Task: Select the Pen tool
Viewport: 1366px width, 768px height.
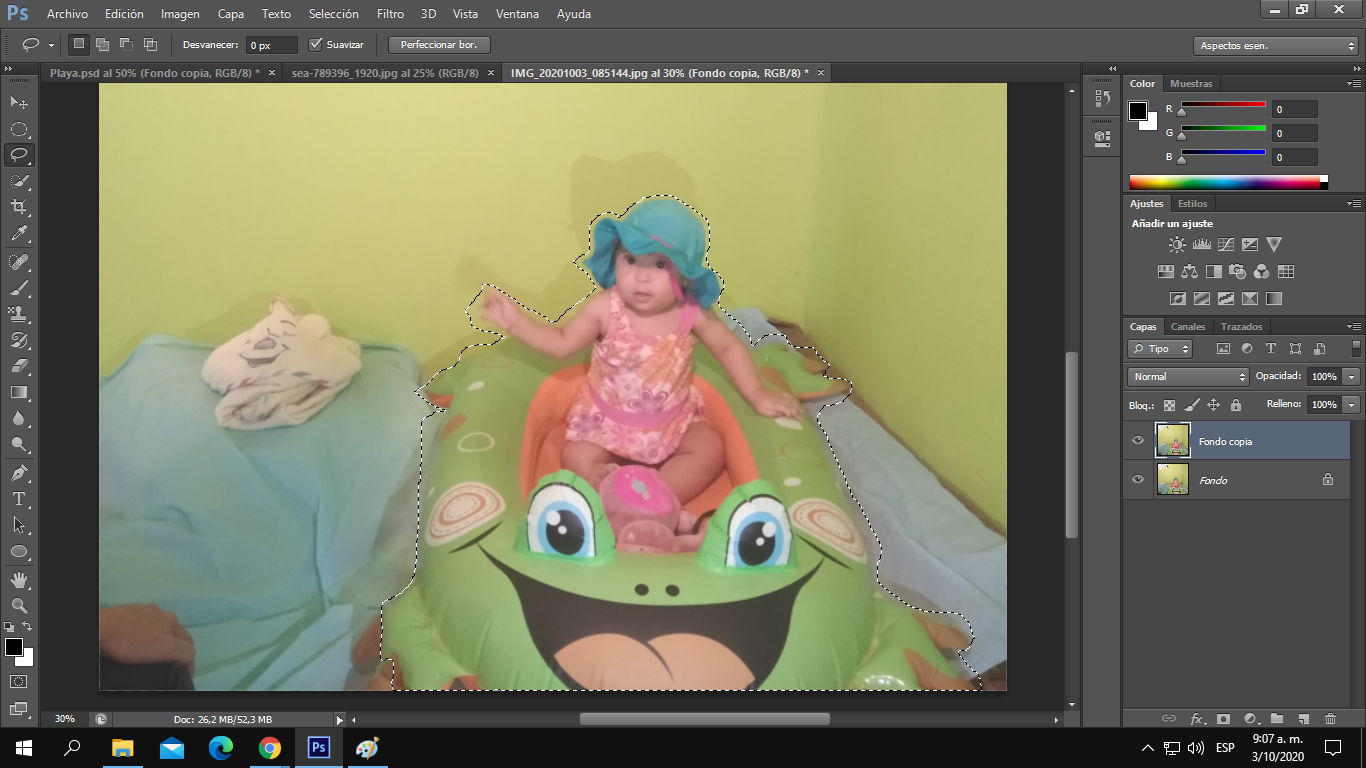Action: coord(19,472)
